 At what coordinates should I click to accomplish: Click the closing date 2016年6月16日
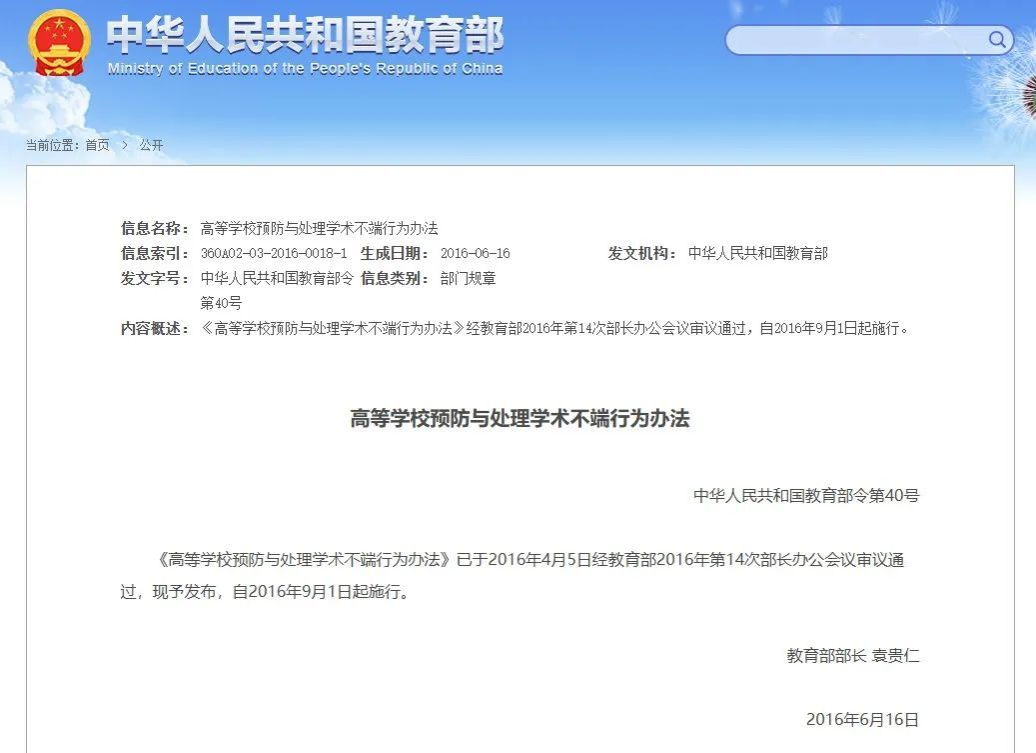coord(861,719)
